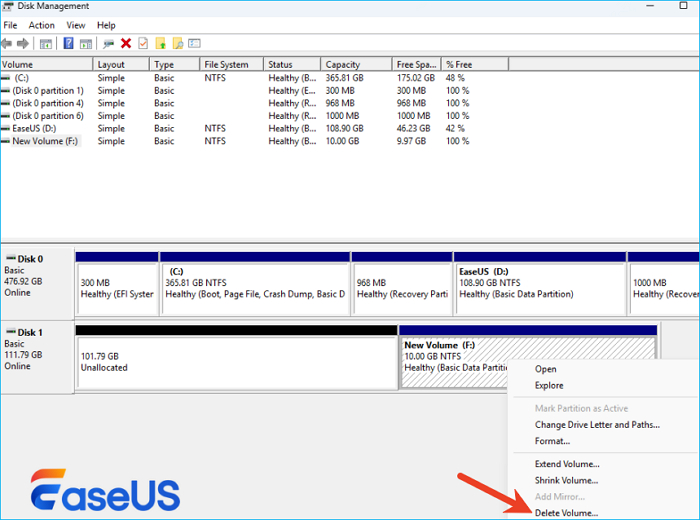Sort by the Free Space column header
700x520 pixels.
pos(417,64)
